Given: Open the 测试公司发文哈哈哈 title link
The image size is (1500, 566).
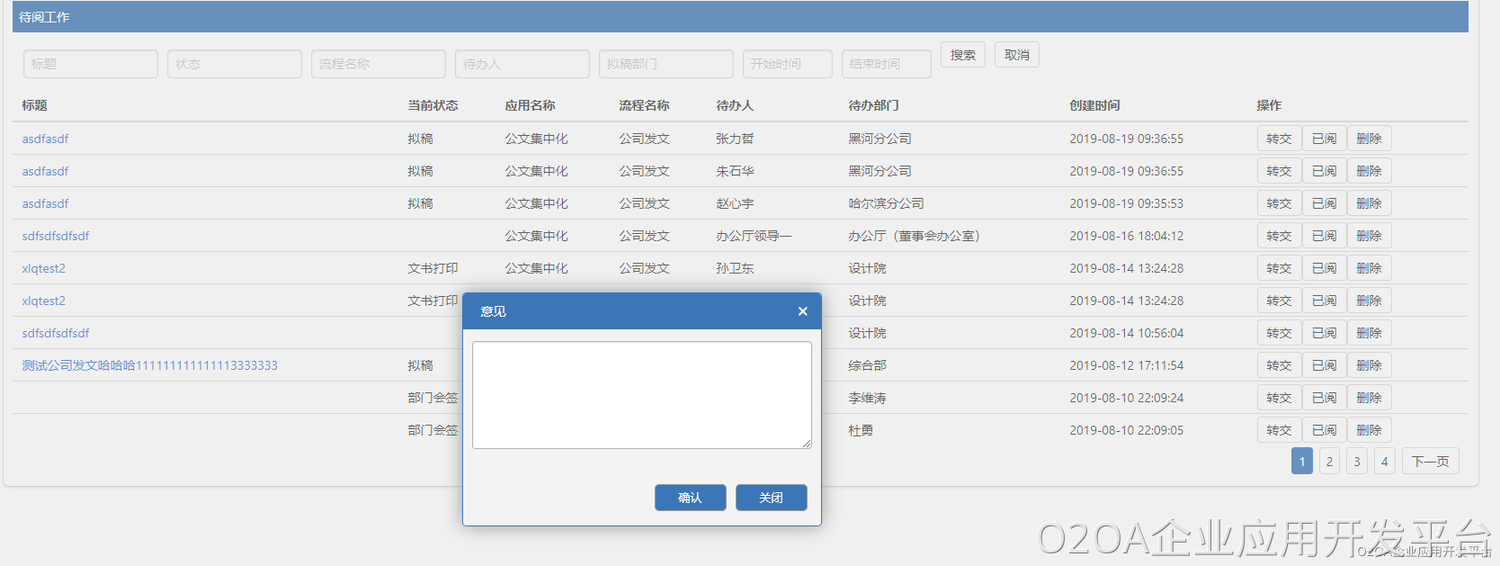Looking at the screenshot, I should [150, 366].
